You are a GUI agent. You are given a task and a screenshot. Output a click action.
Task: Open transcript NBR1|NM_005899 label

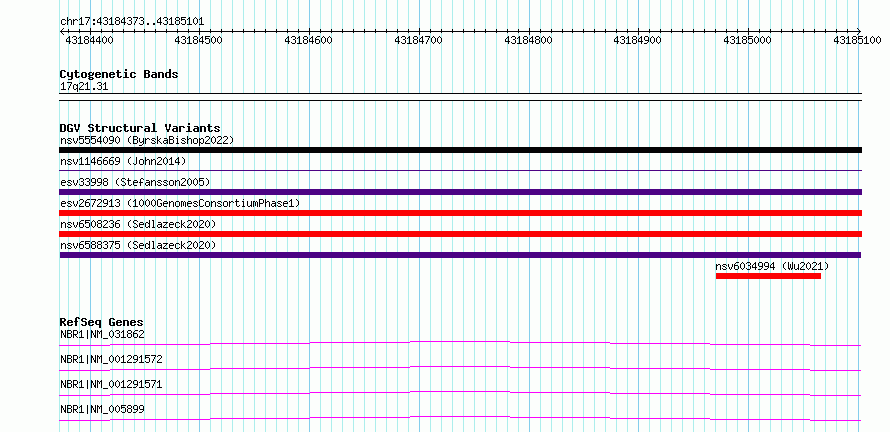point(102,409)
